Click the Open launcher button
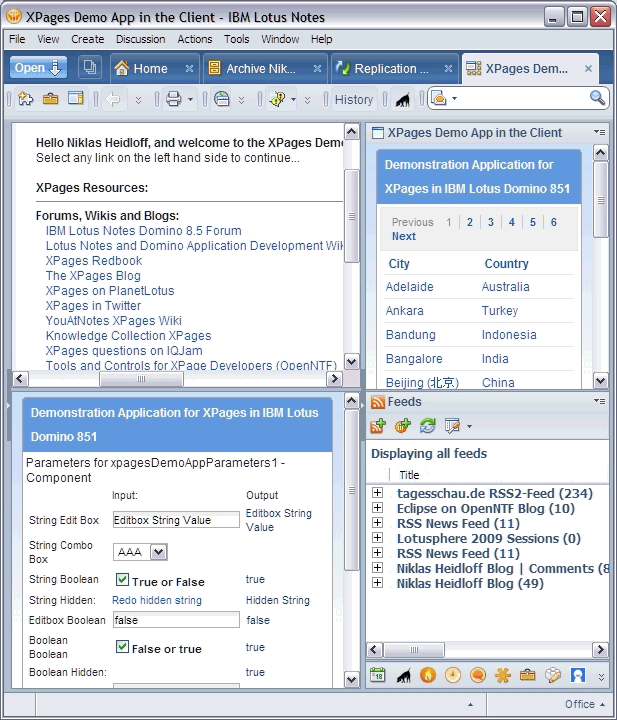Screen dimensions: 617x720 [x=38, y=68]
